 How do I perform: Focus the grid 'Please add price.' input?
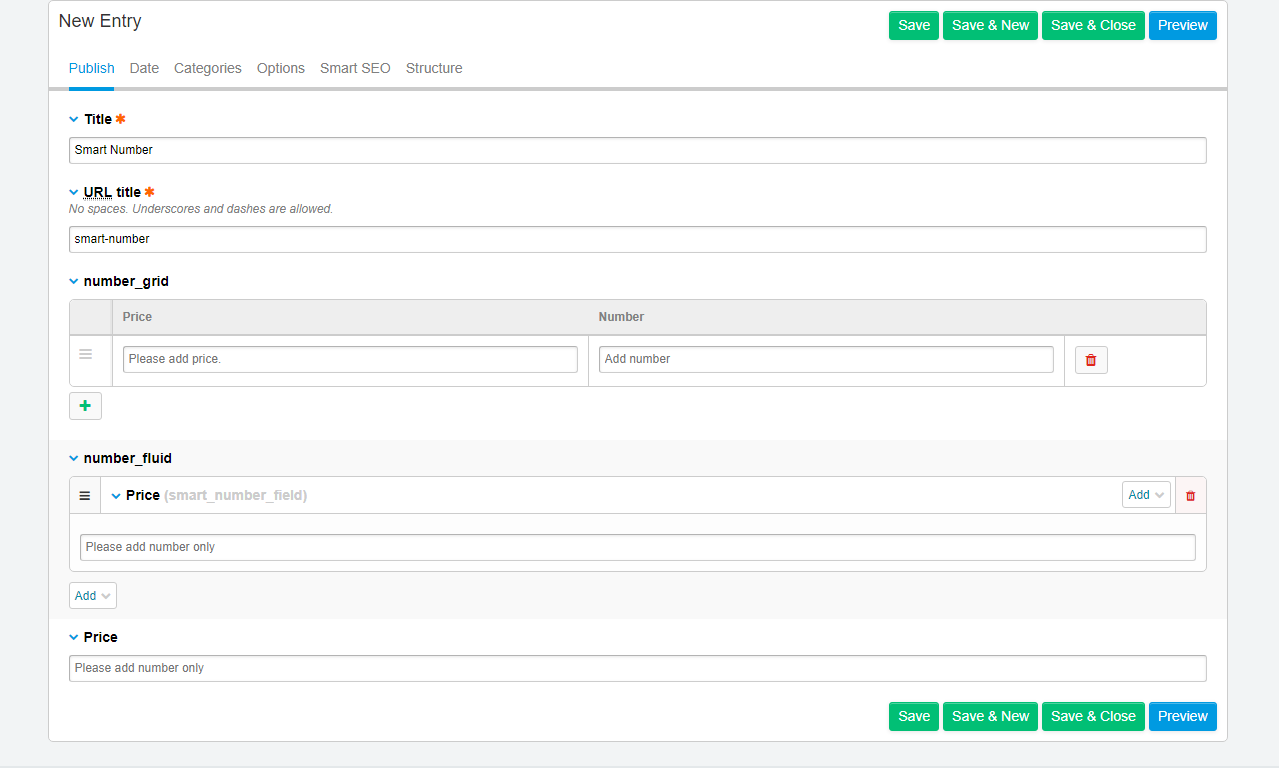tap(350, 359)
